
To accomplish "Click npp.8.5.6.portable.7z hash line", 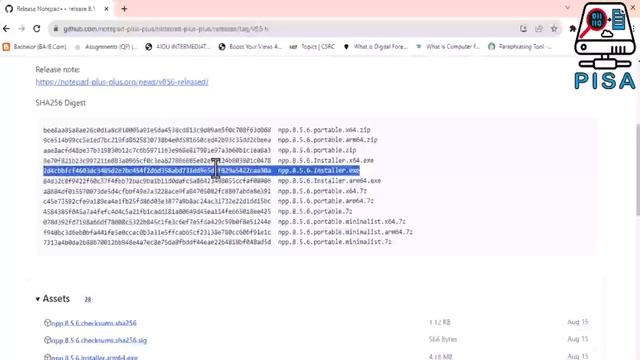I will tap(198, 211).
